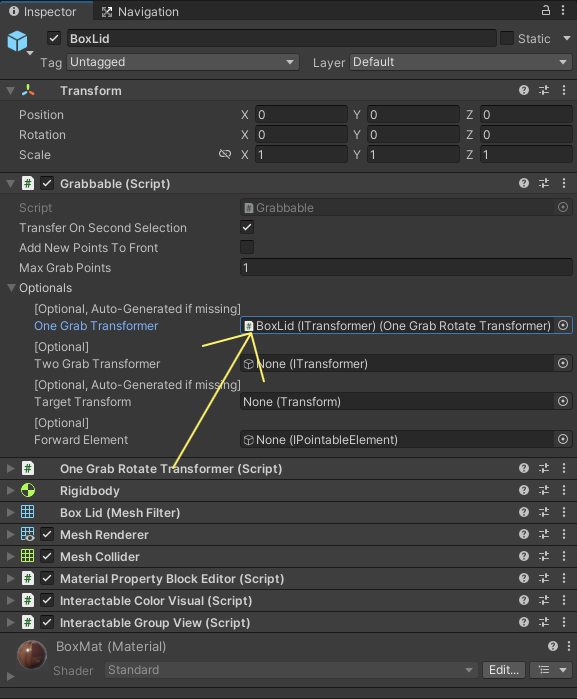Open Mesh Collider preset icon

pos(544,556)
